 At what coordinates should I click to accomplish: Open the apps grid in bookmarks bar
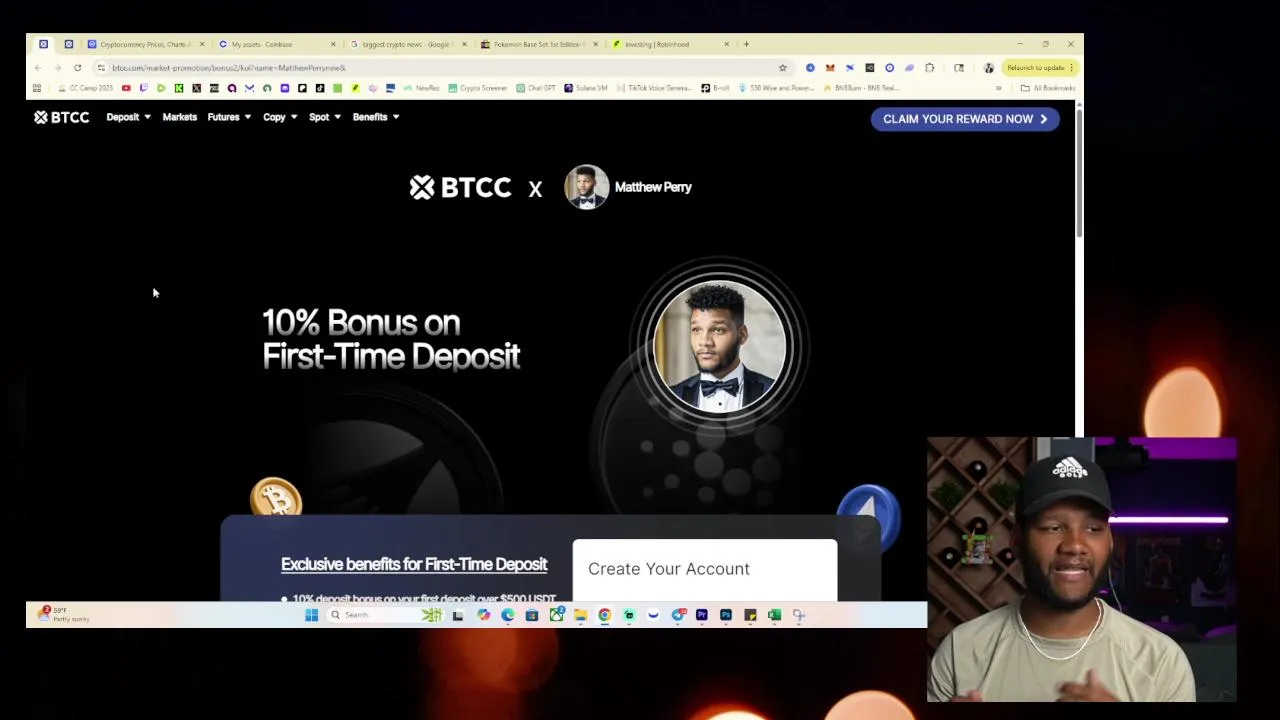[x=37, y=88]
